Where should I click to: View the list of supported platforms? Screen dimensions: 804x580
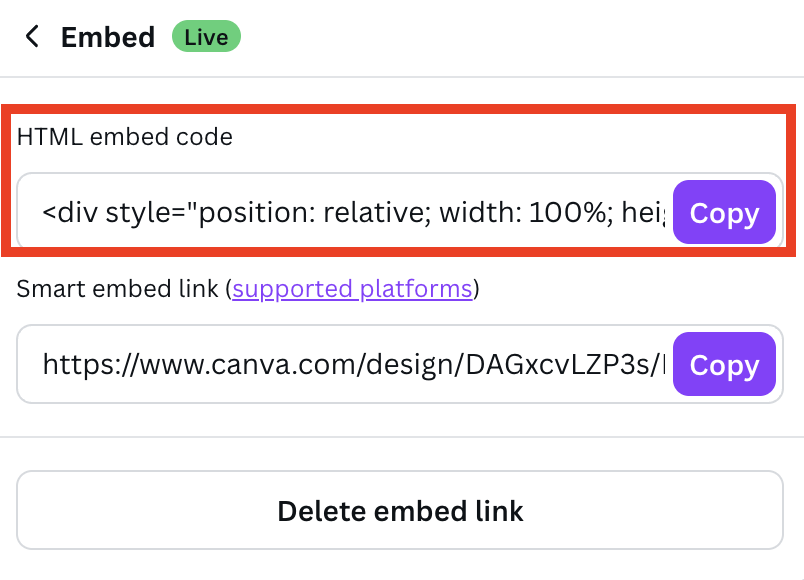352,290
